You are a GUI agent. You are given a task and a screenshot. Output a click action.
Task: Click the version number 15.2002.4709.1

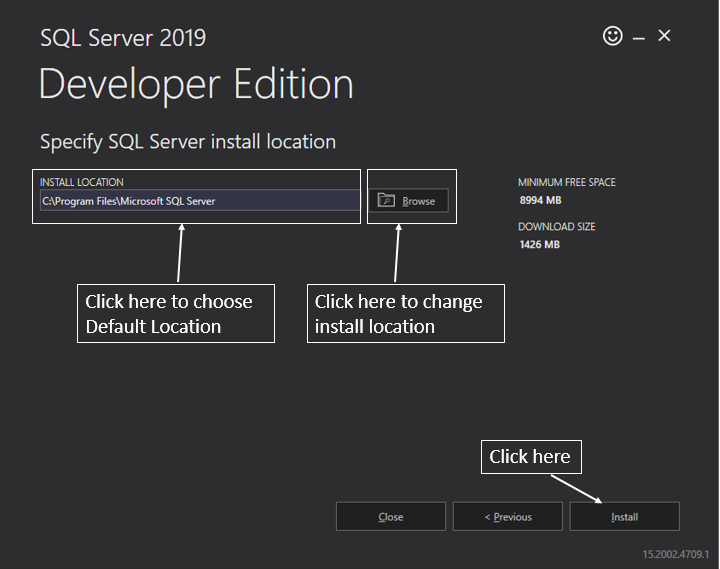675,554
